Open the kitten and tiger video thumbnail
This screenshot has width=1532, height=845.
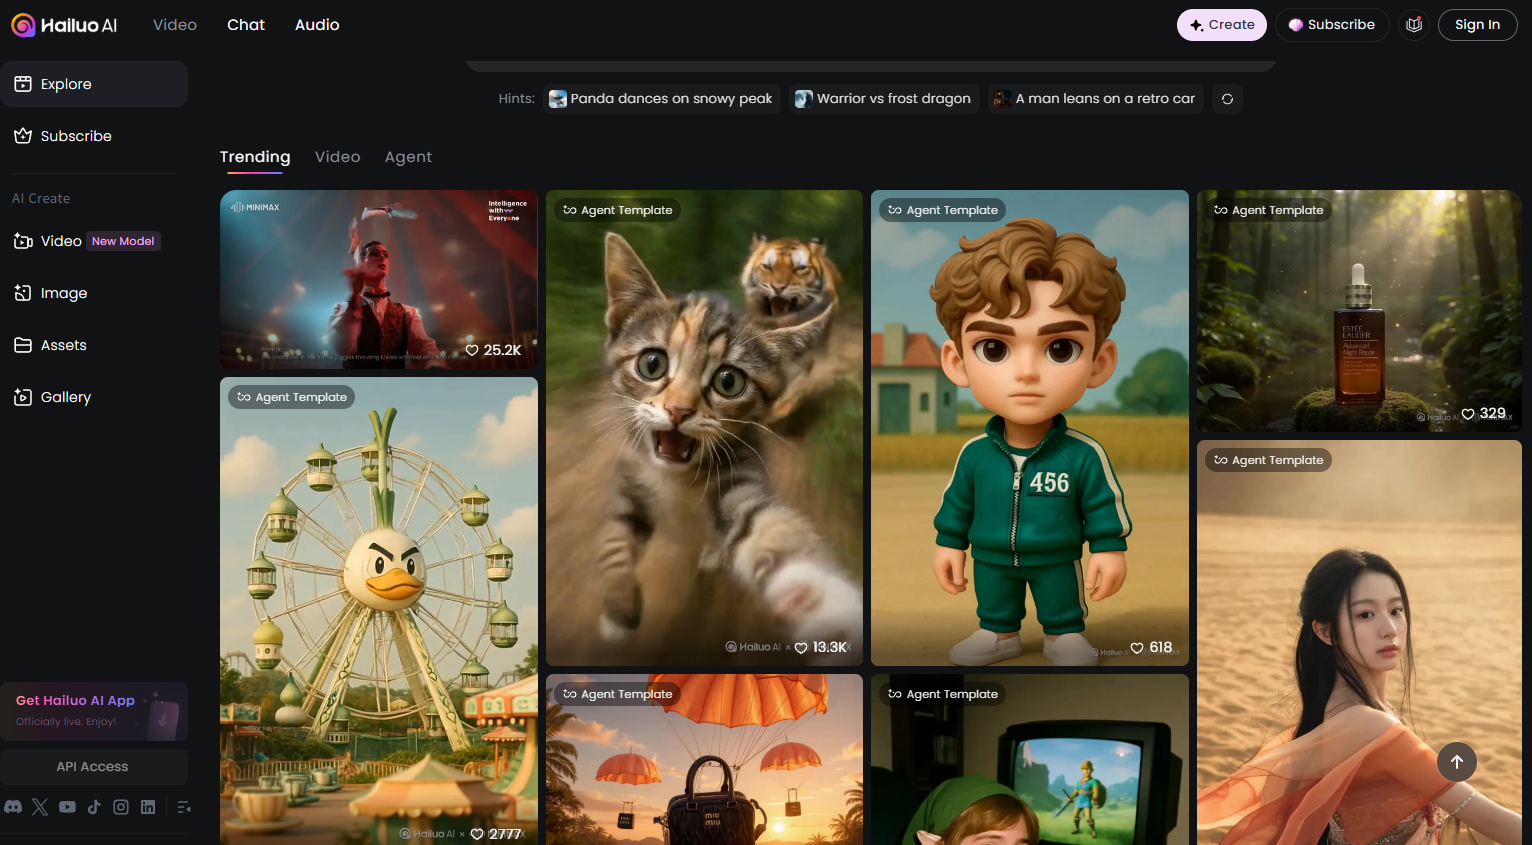tap(704, 428)
